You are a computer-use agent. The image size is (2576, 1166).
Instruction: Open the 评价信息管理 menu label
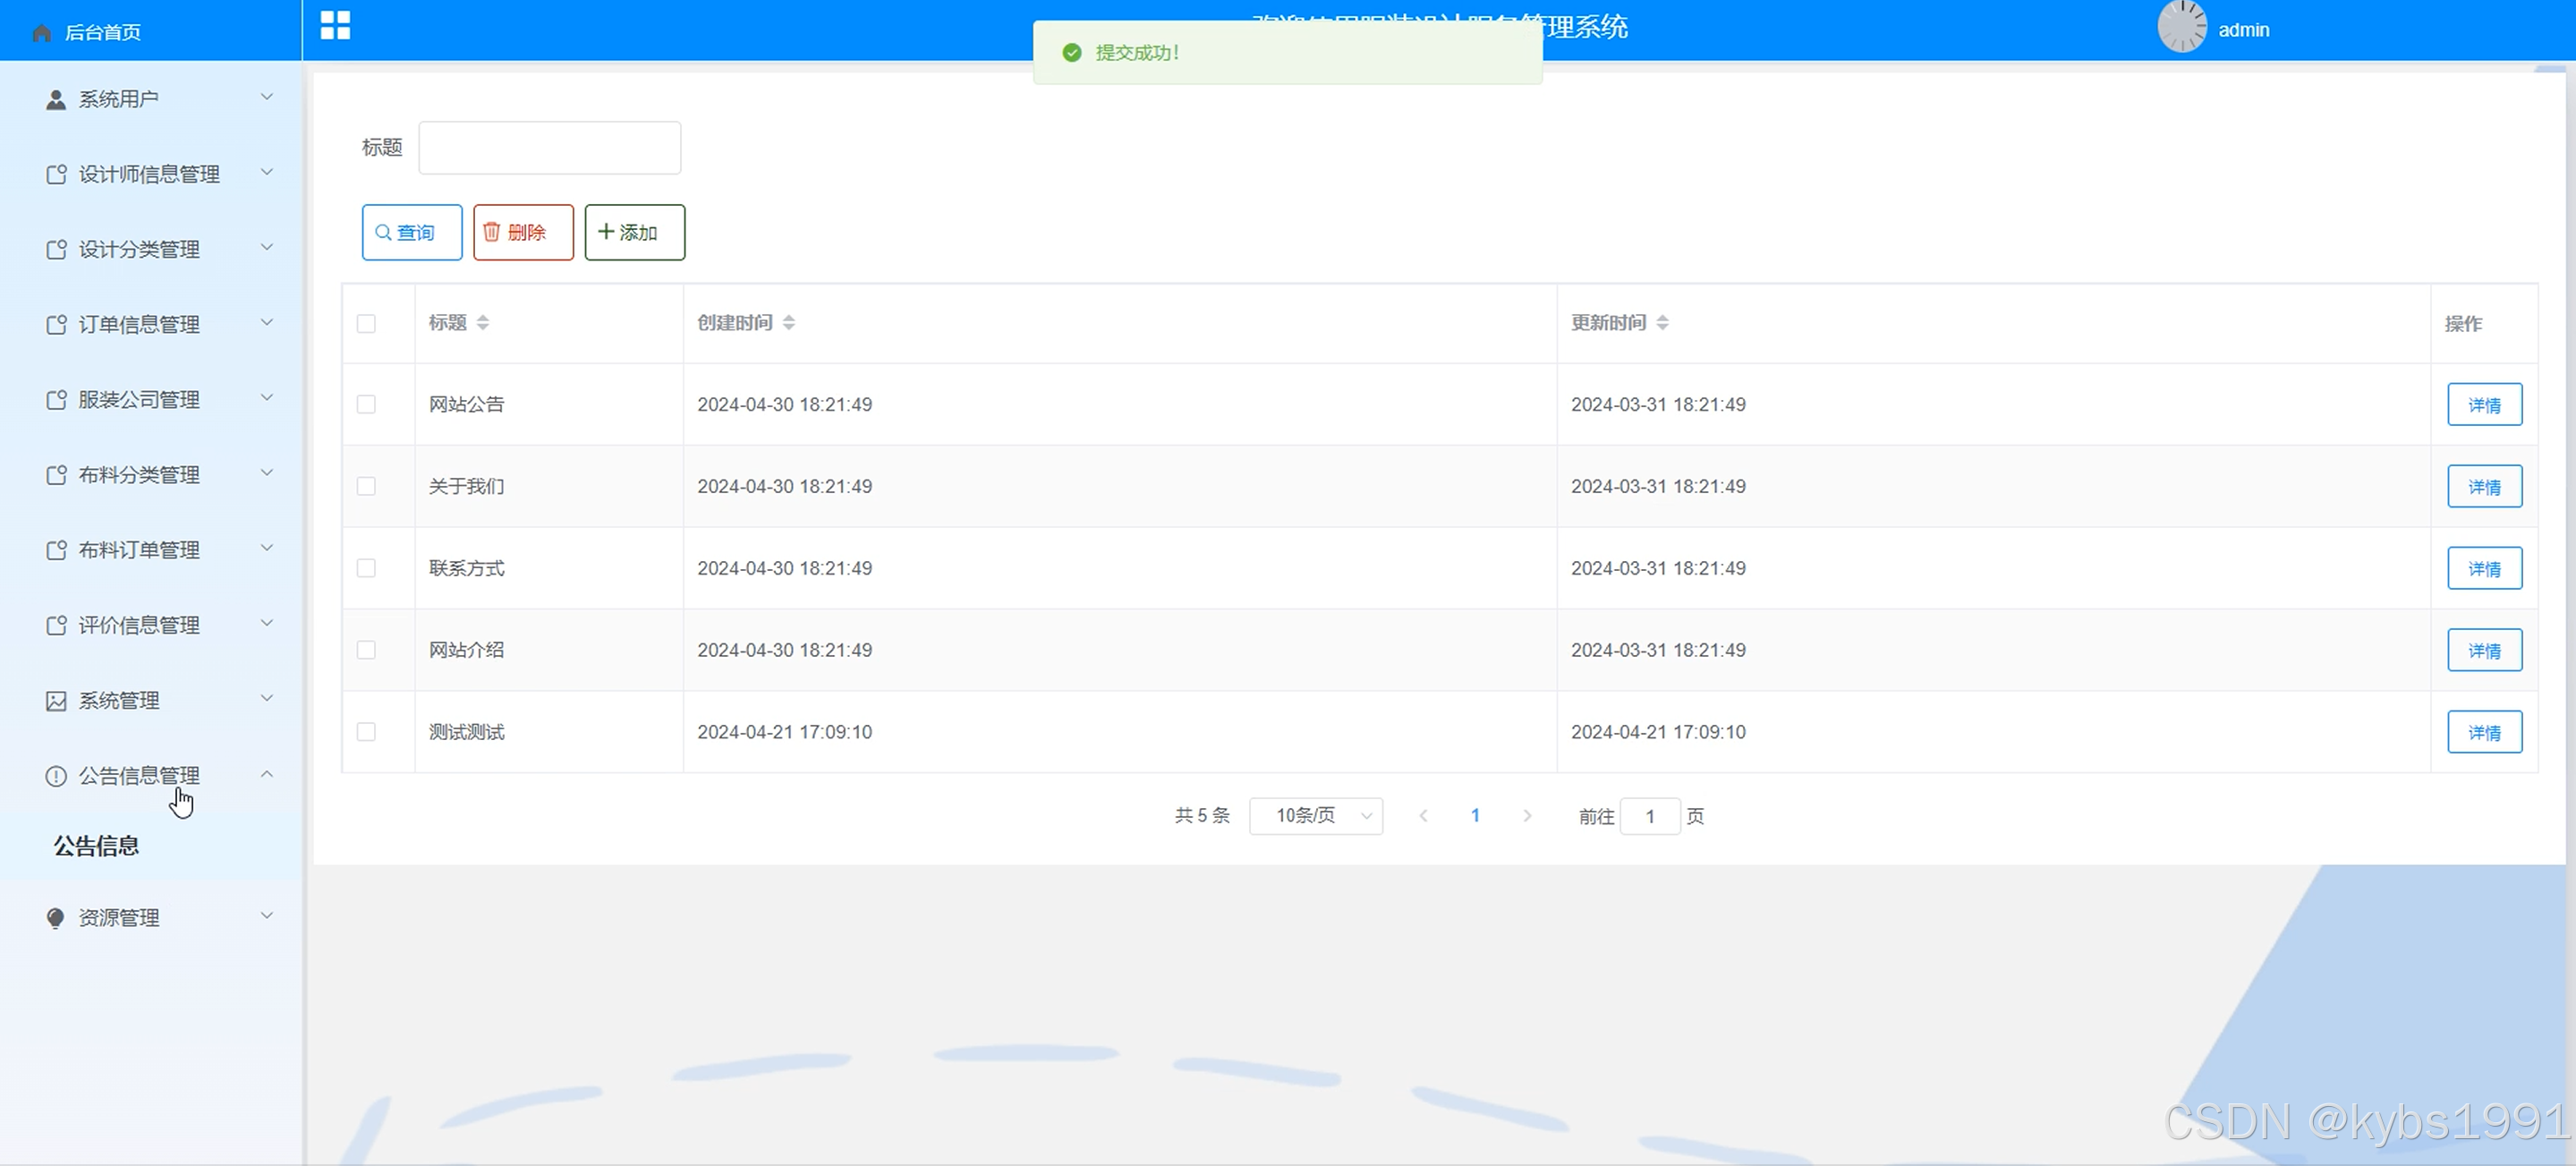pyautogui.click(x=139, y=625)
